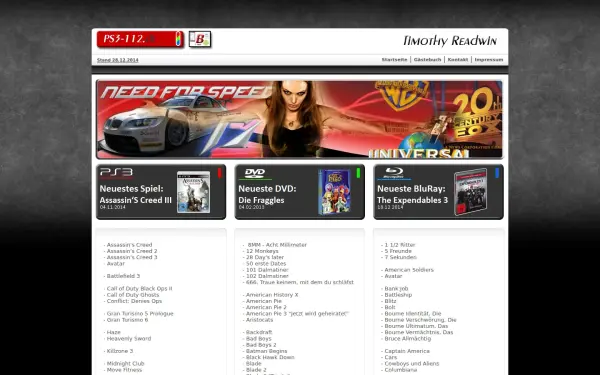Click the Timothy Readwin title
600x375 pixels.
point(450,41)
